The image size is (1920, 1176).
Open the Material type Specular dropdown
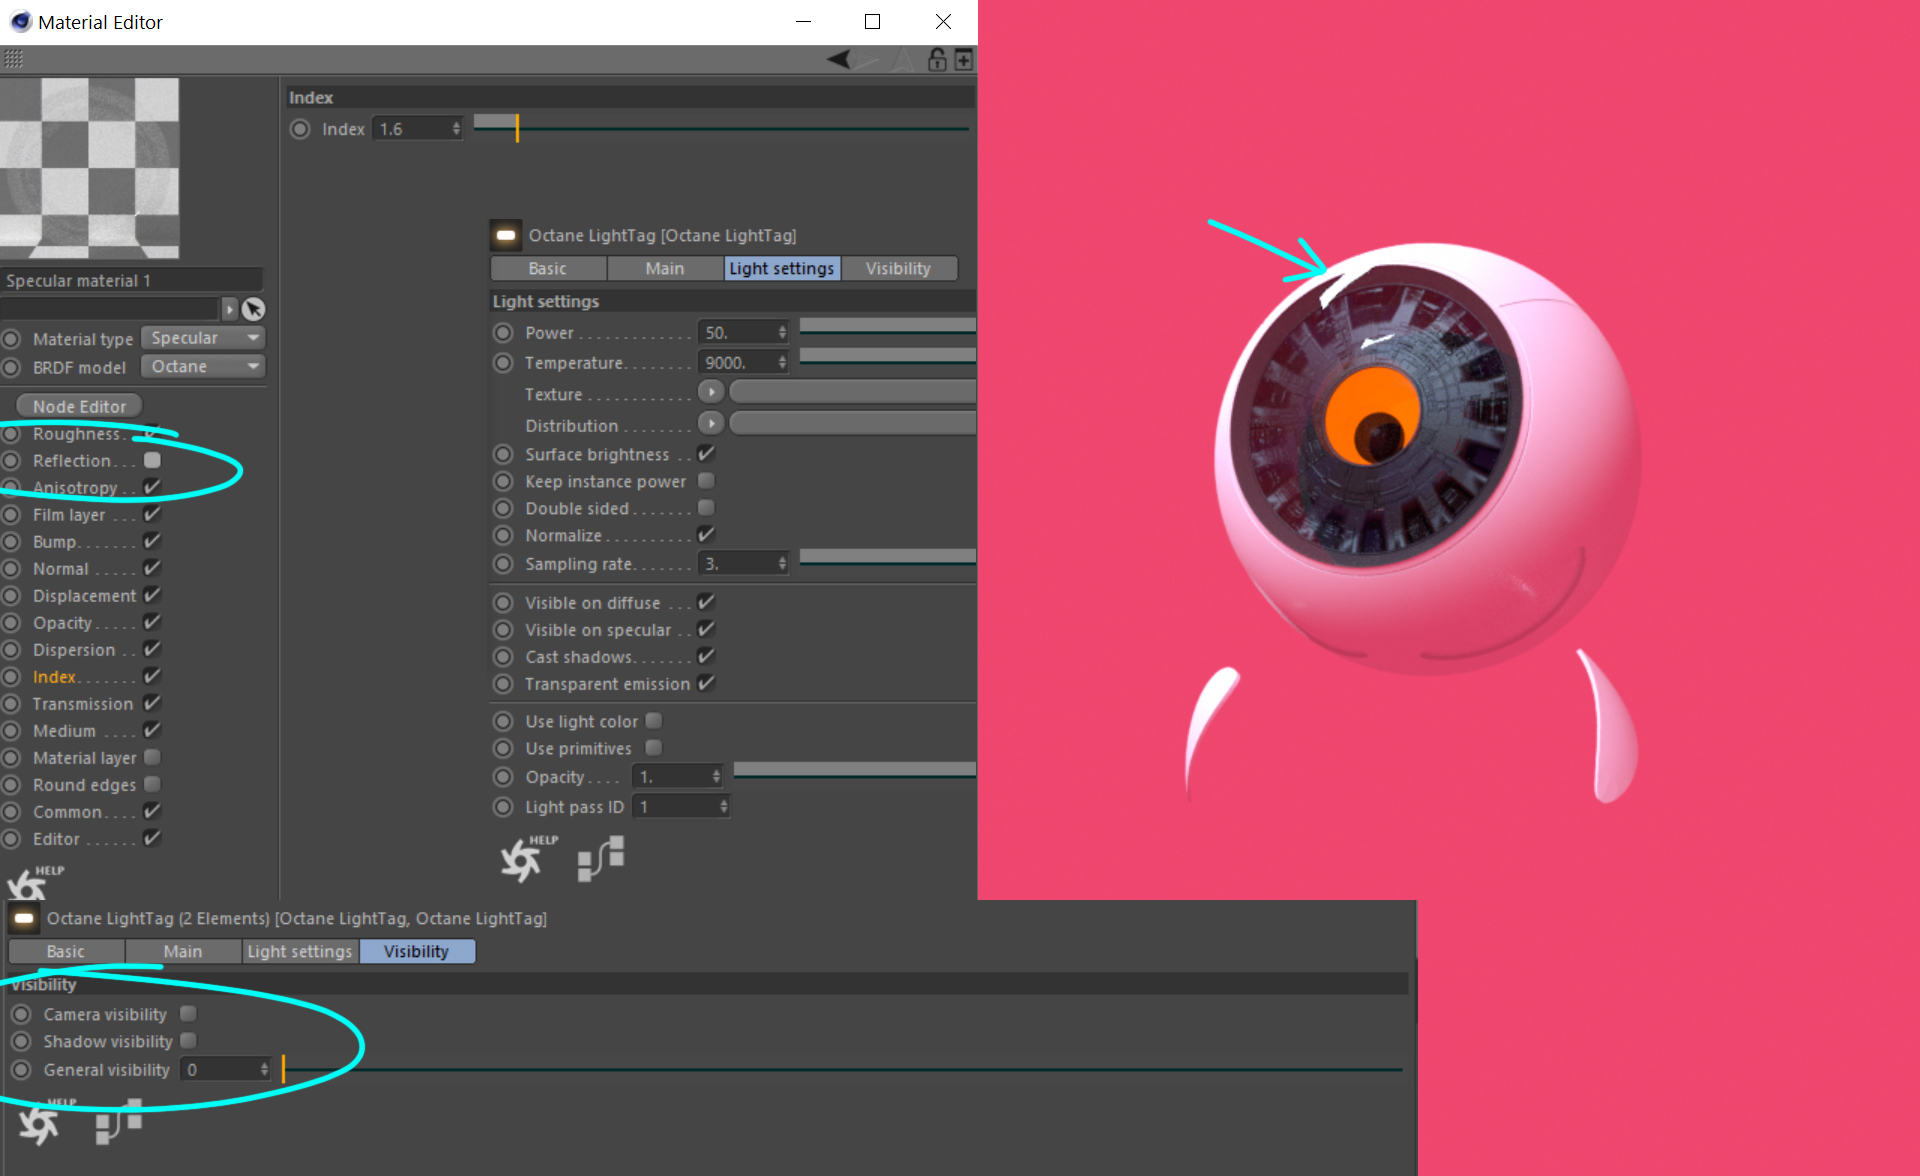pos(203,338)
